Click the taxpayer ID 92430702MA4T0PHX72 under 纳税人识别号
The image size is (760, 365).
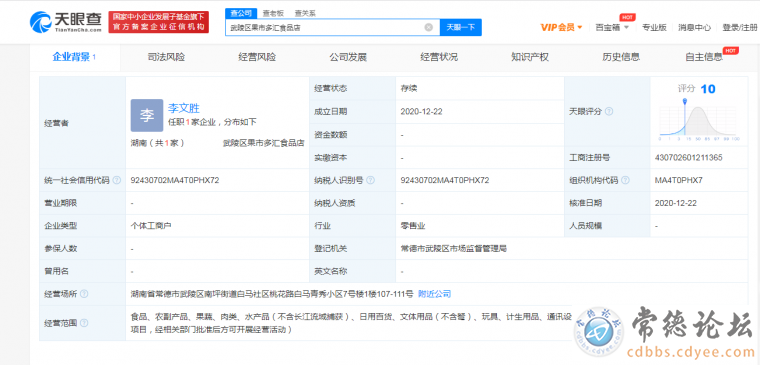click(445, 180)
